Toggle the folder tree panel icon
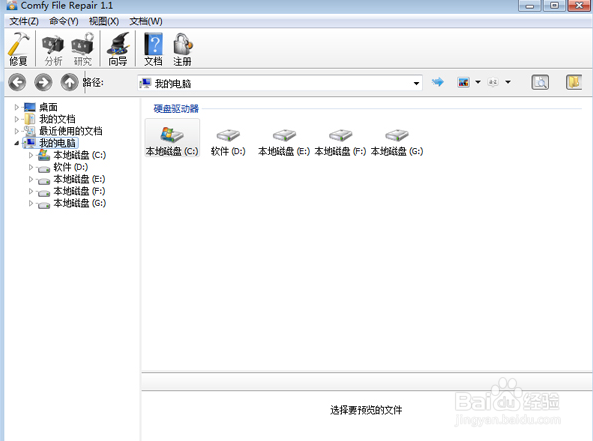This screenshot has height=441, width=593. pyautogui.click(x=574, y=82)
